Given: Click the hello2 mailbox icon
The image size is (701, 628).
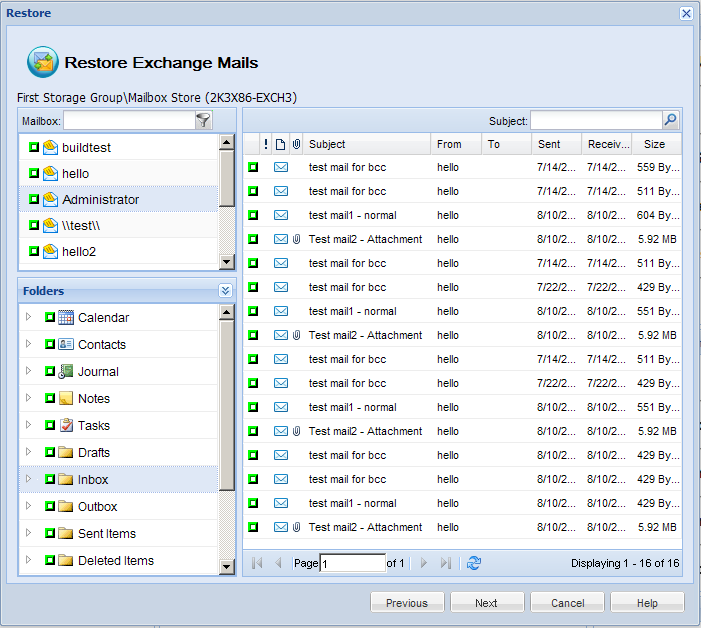Looking at the screenshot, I should pyautogui.click(x=51, y=251).
